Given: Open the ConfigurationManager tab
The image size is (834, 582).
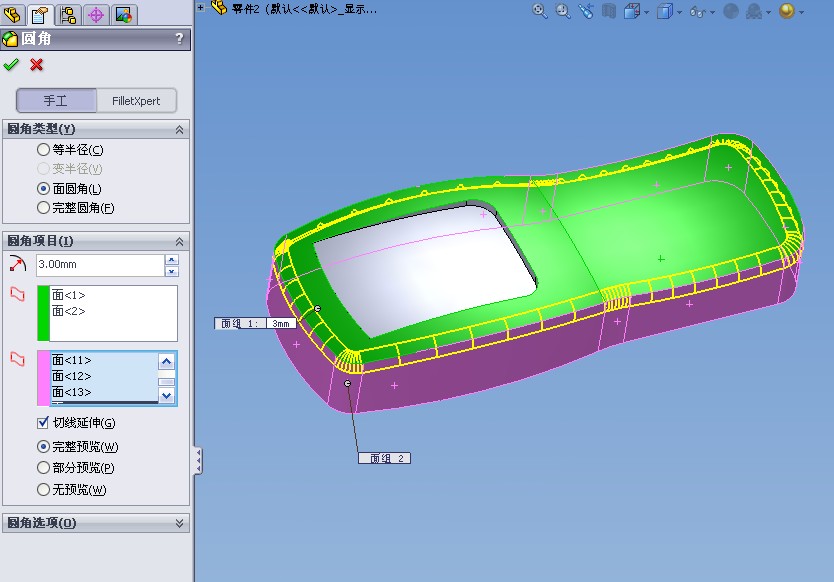Looking at the screenshot, I should tap(68, 14).
